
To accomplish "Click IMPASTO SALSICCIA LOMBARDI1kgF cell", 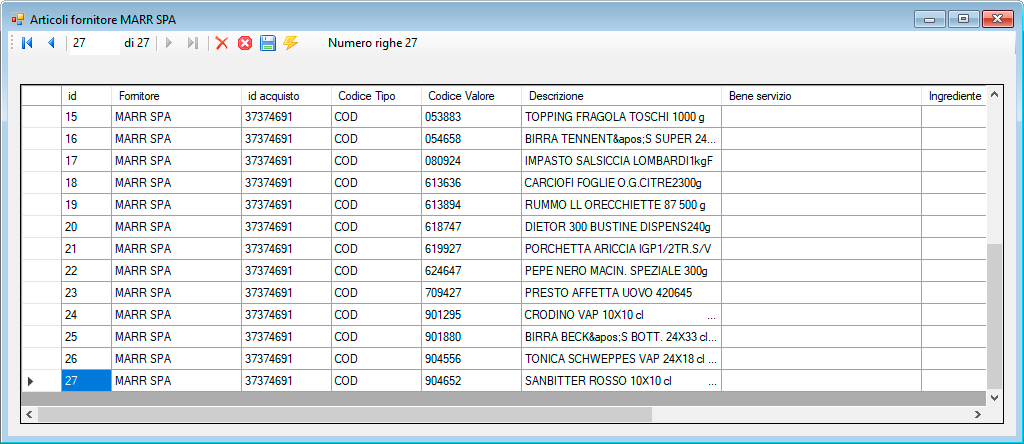I will point(621,161).
